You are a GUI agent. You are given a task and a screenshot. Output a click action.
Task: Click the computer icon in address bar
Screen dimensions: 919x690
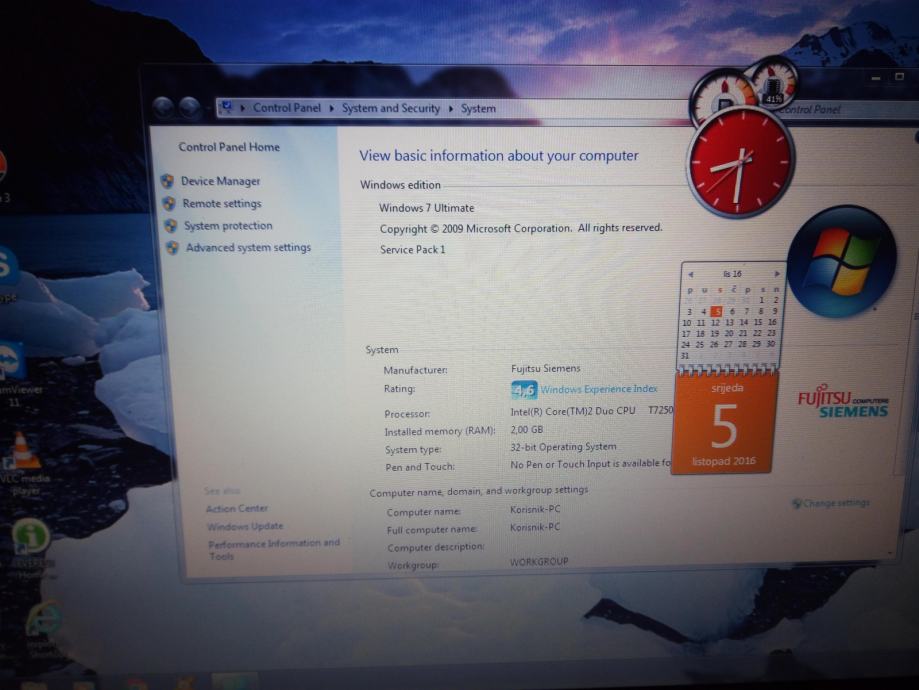226,107
